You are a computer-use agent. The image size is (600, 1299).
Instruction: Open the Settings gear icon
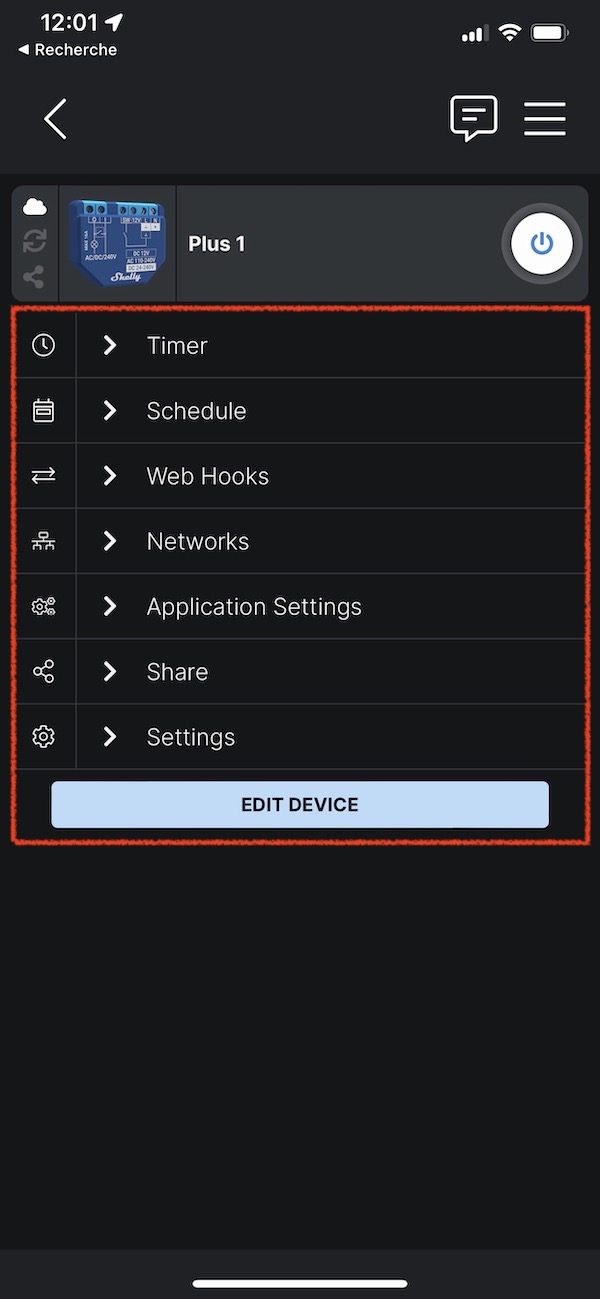point(44,736)
